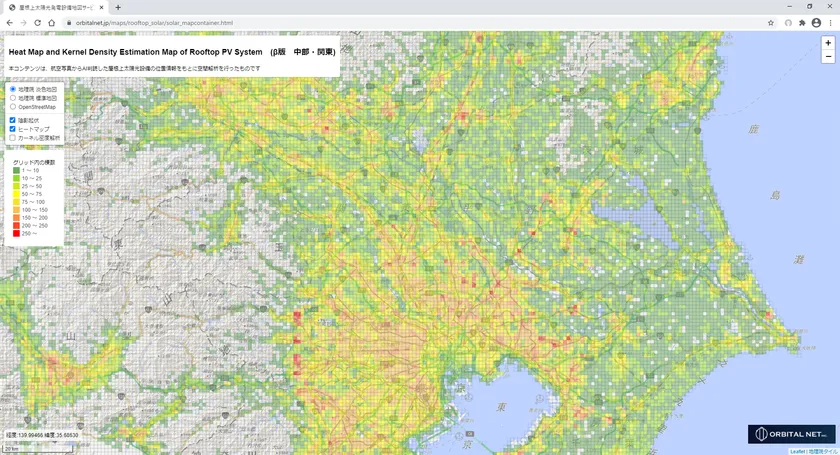Open the Chrome three-dot menu
This screenshot has width=840, height=455.
(830, 22)
